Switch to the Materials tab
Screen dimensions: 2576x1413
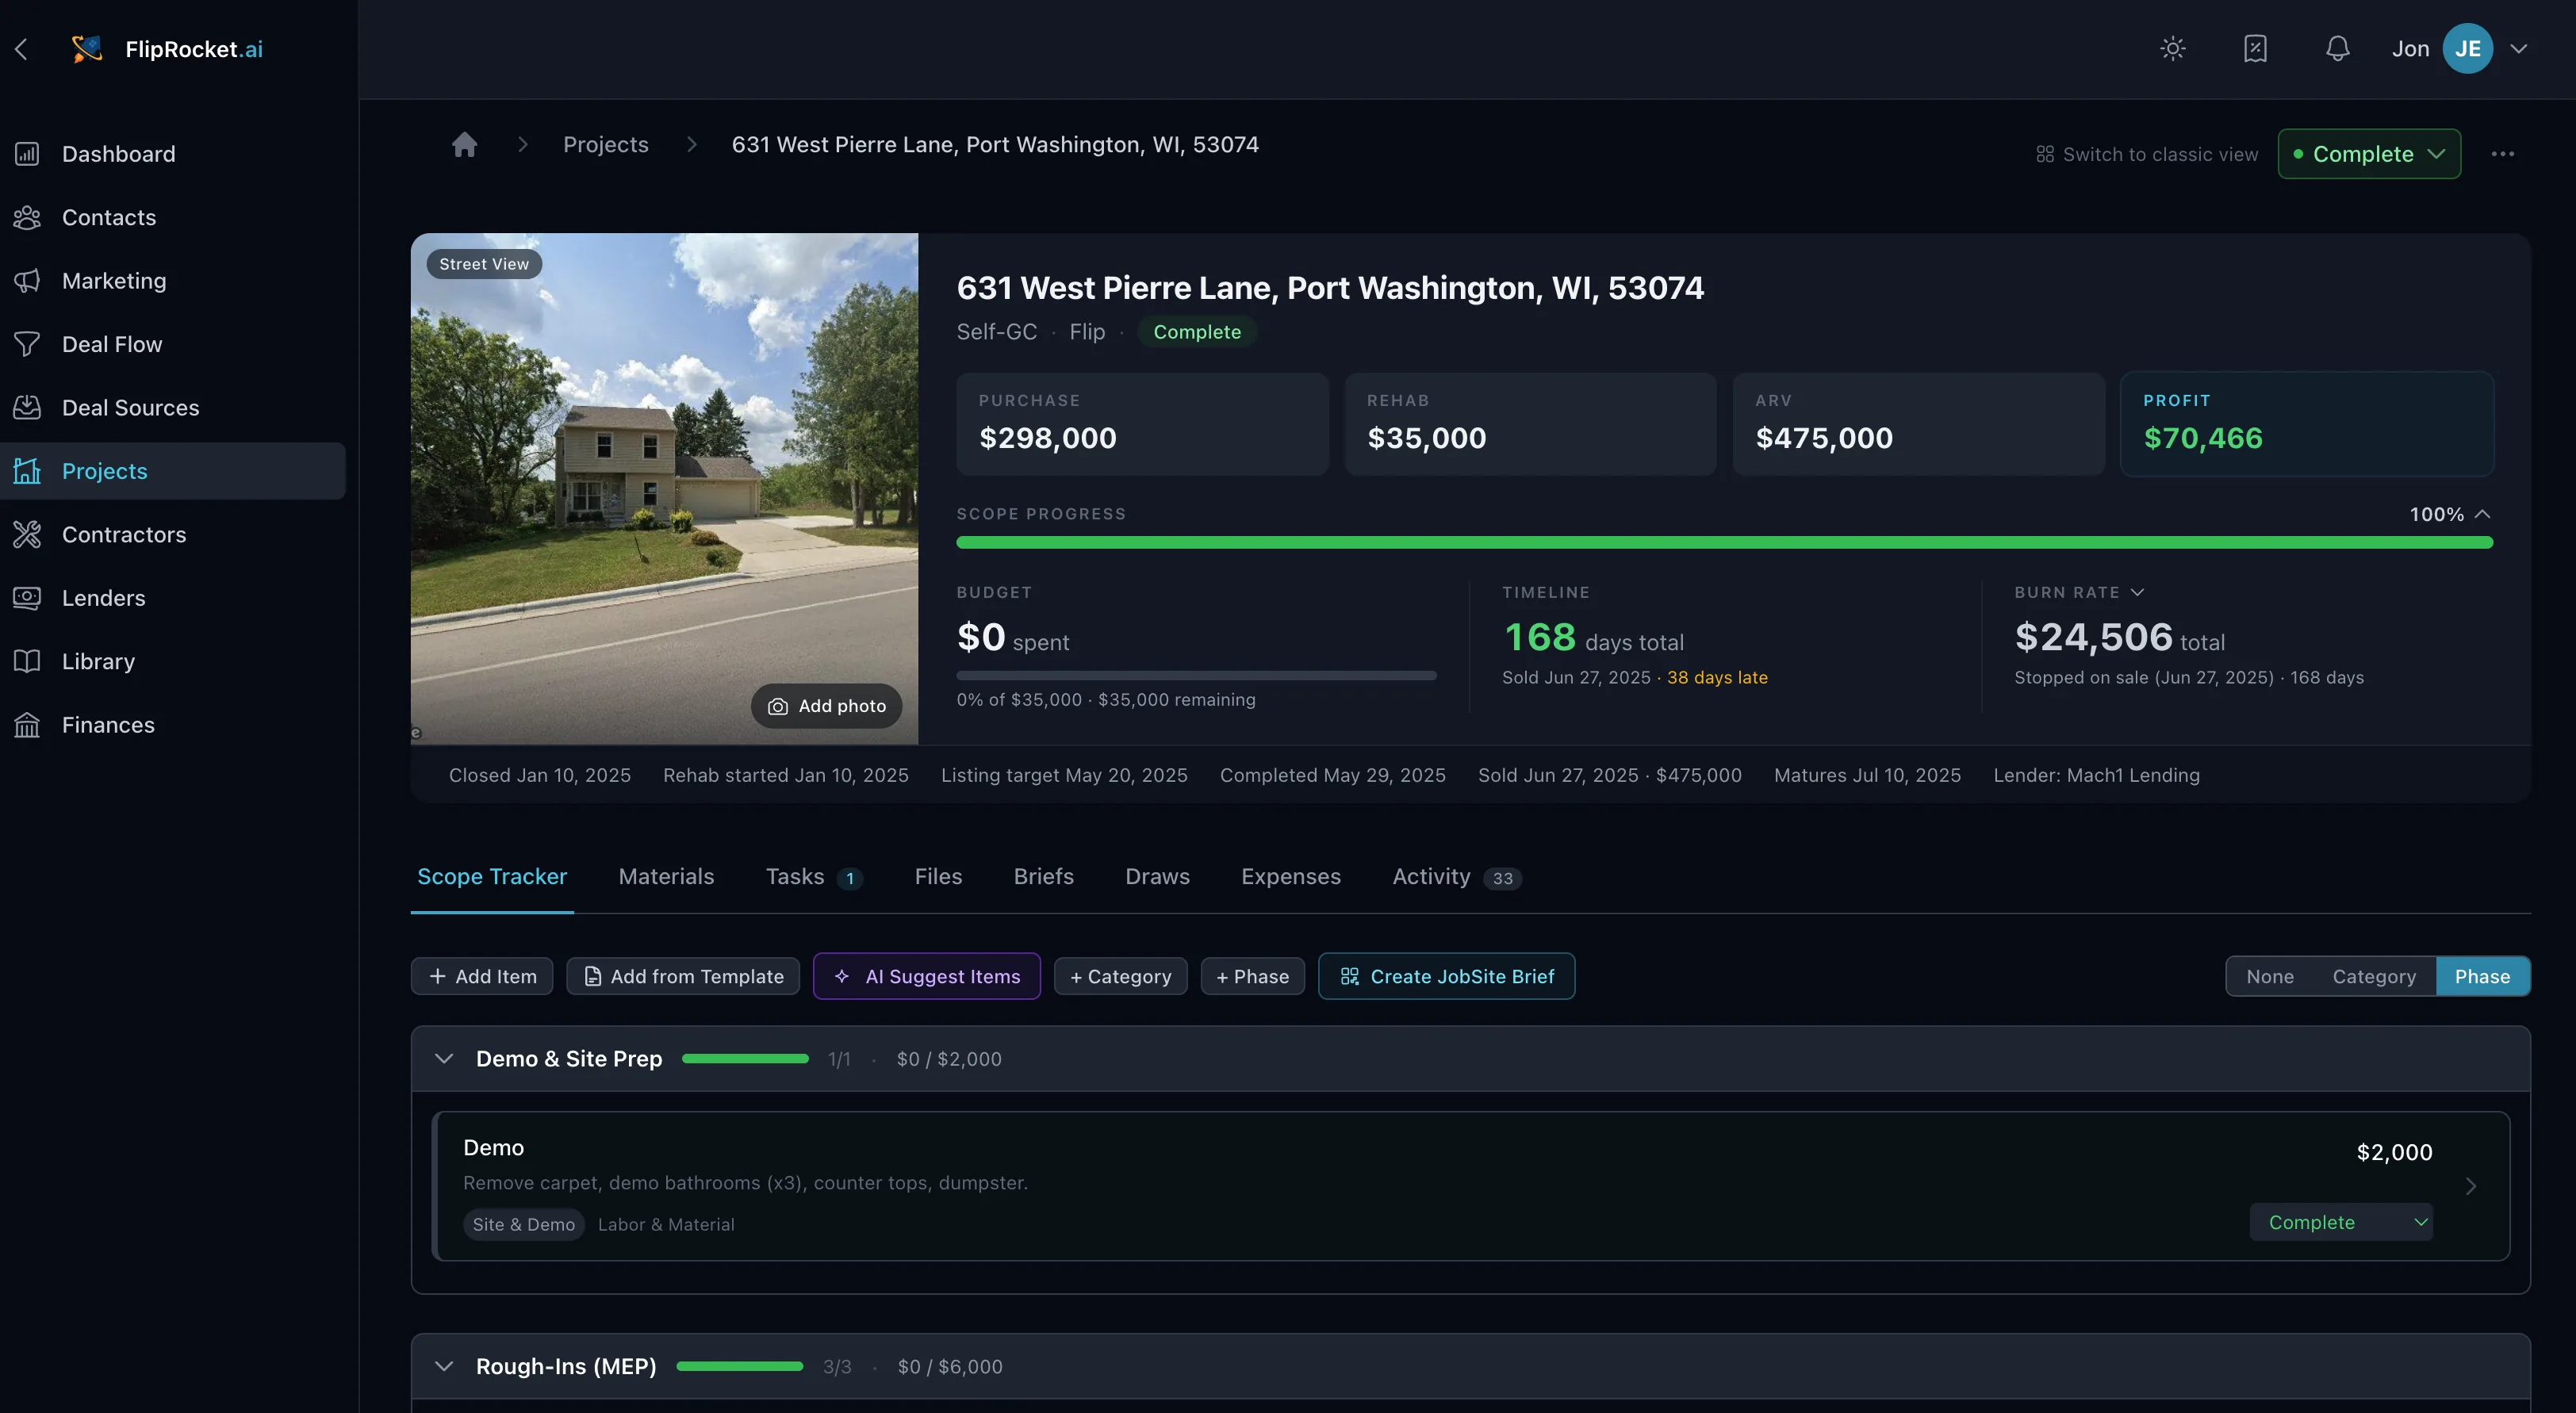[666, 877]
